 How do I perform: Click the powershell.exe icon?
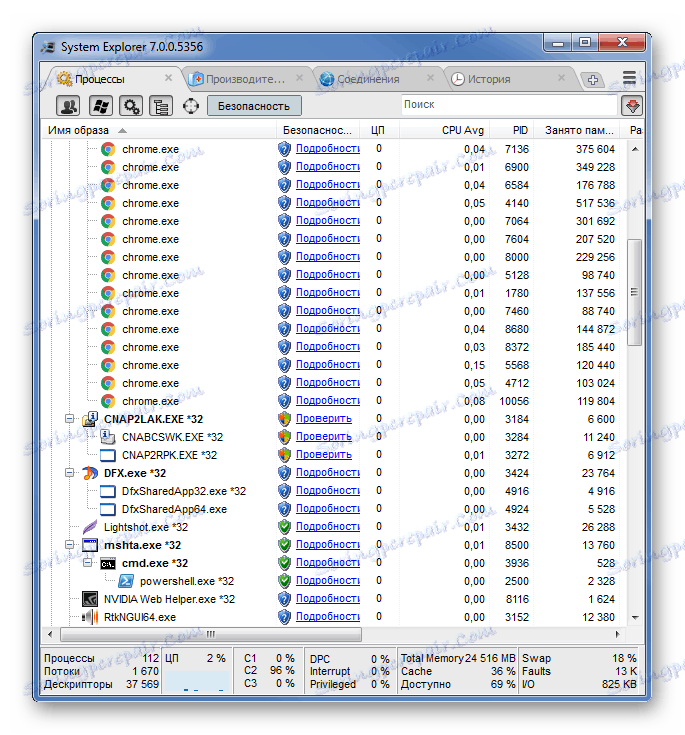click(126, 581)
